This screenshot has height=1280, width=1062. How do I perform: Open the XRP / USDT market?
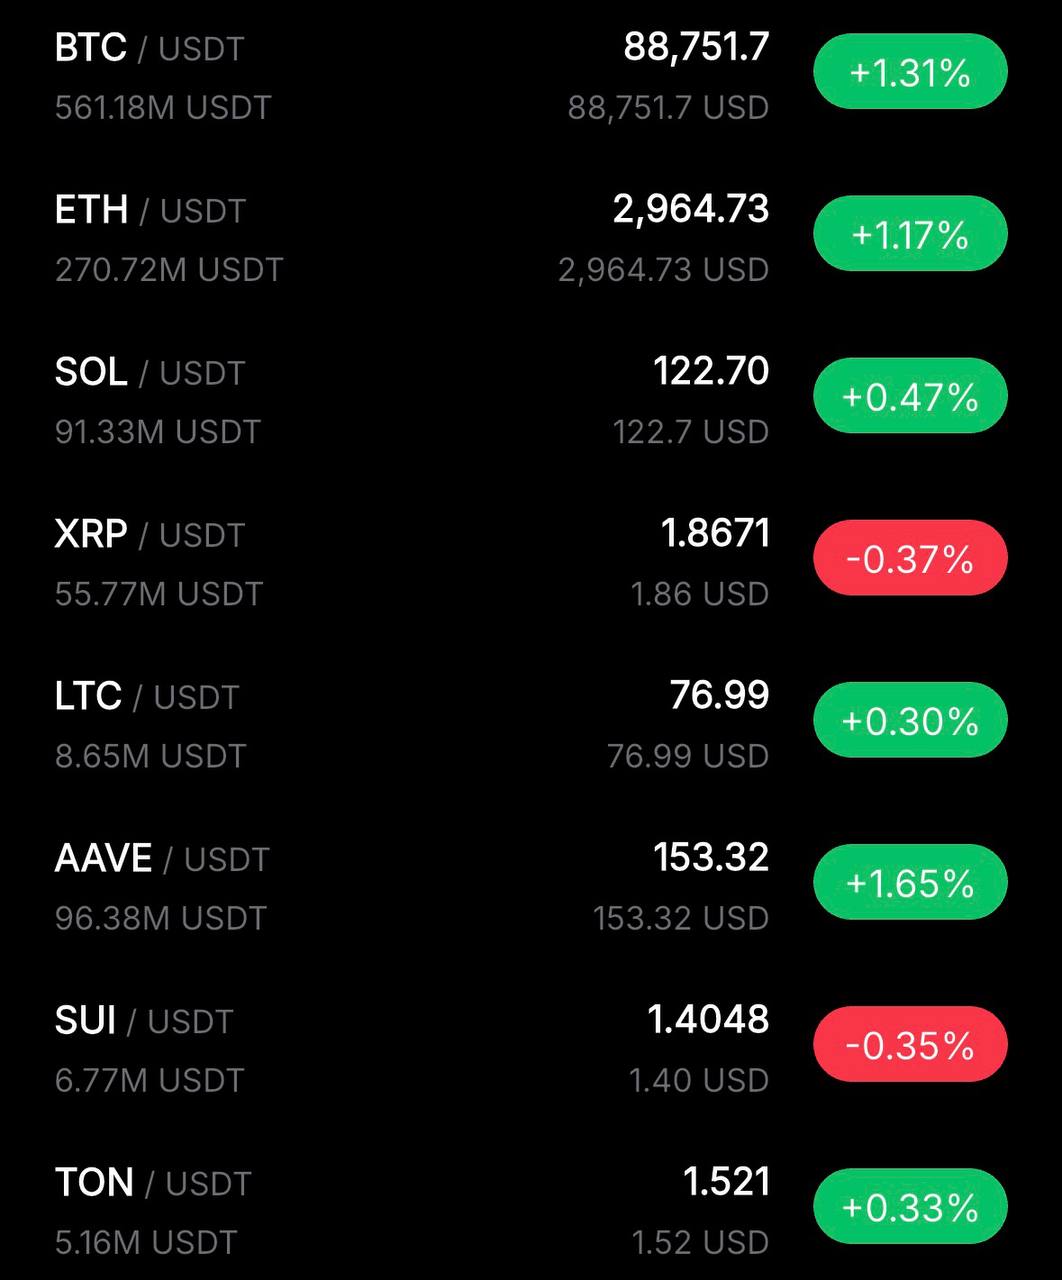click(x=150, y=534)
